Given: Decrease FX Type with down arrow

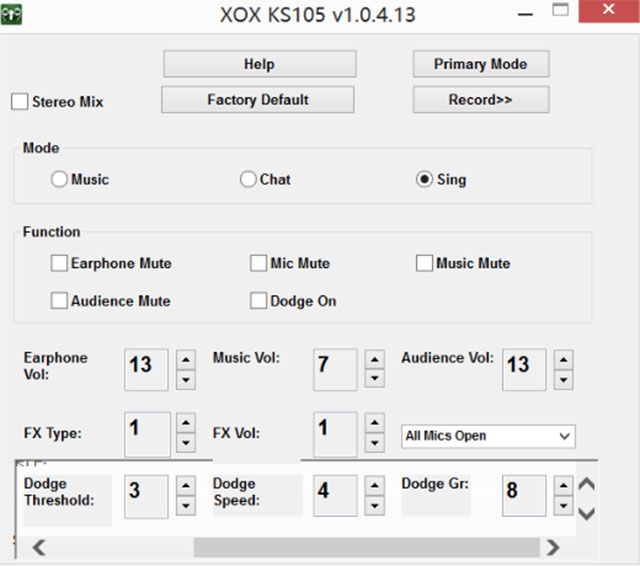Looking at the screenshot, I should point(186,443).
